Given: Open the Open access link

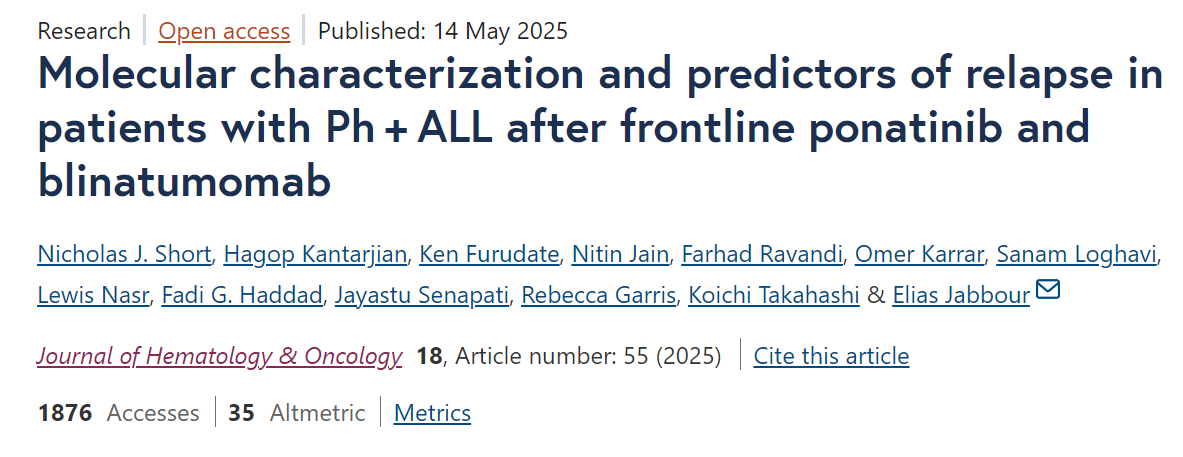Looking at the screenshot, I should pos(224,31).
